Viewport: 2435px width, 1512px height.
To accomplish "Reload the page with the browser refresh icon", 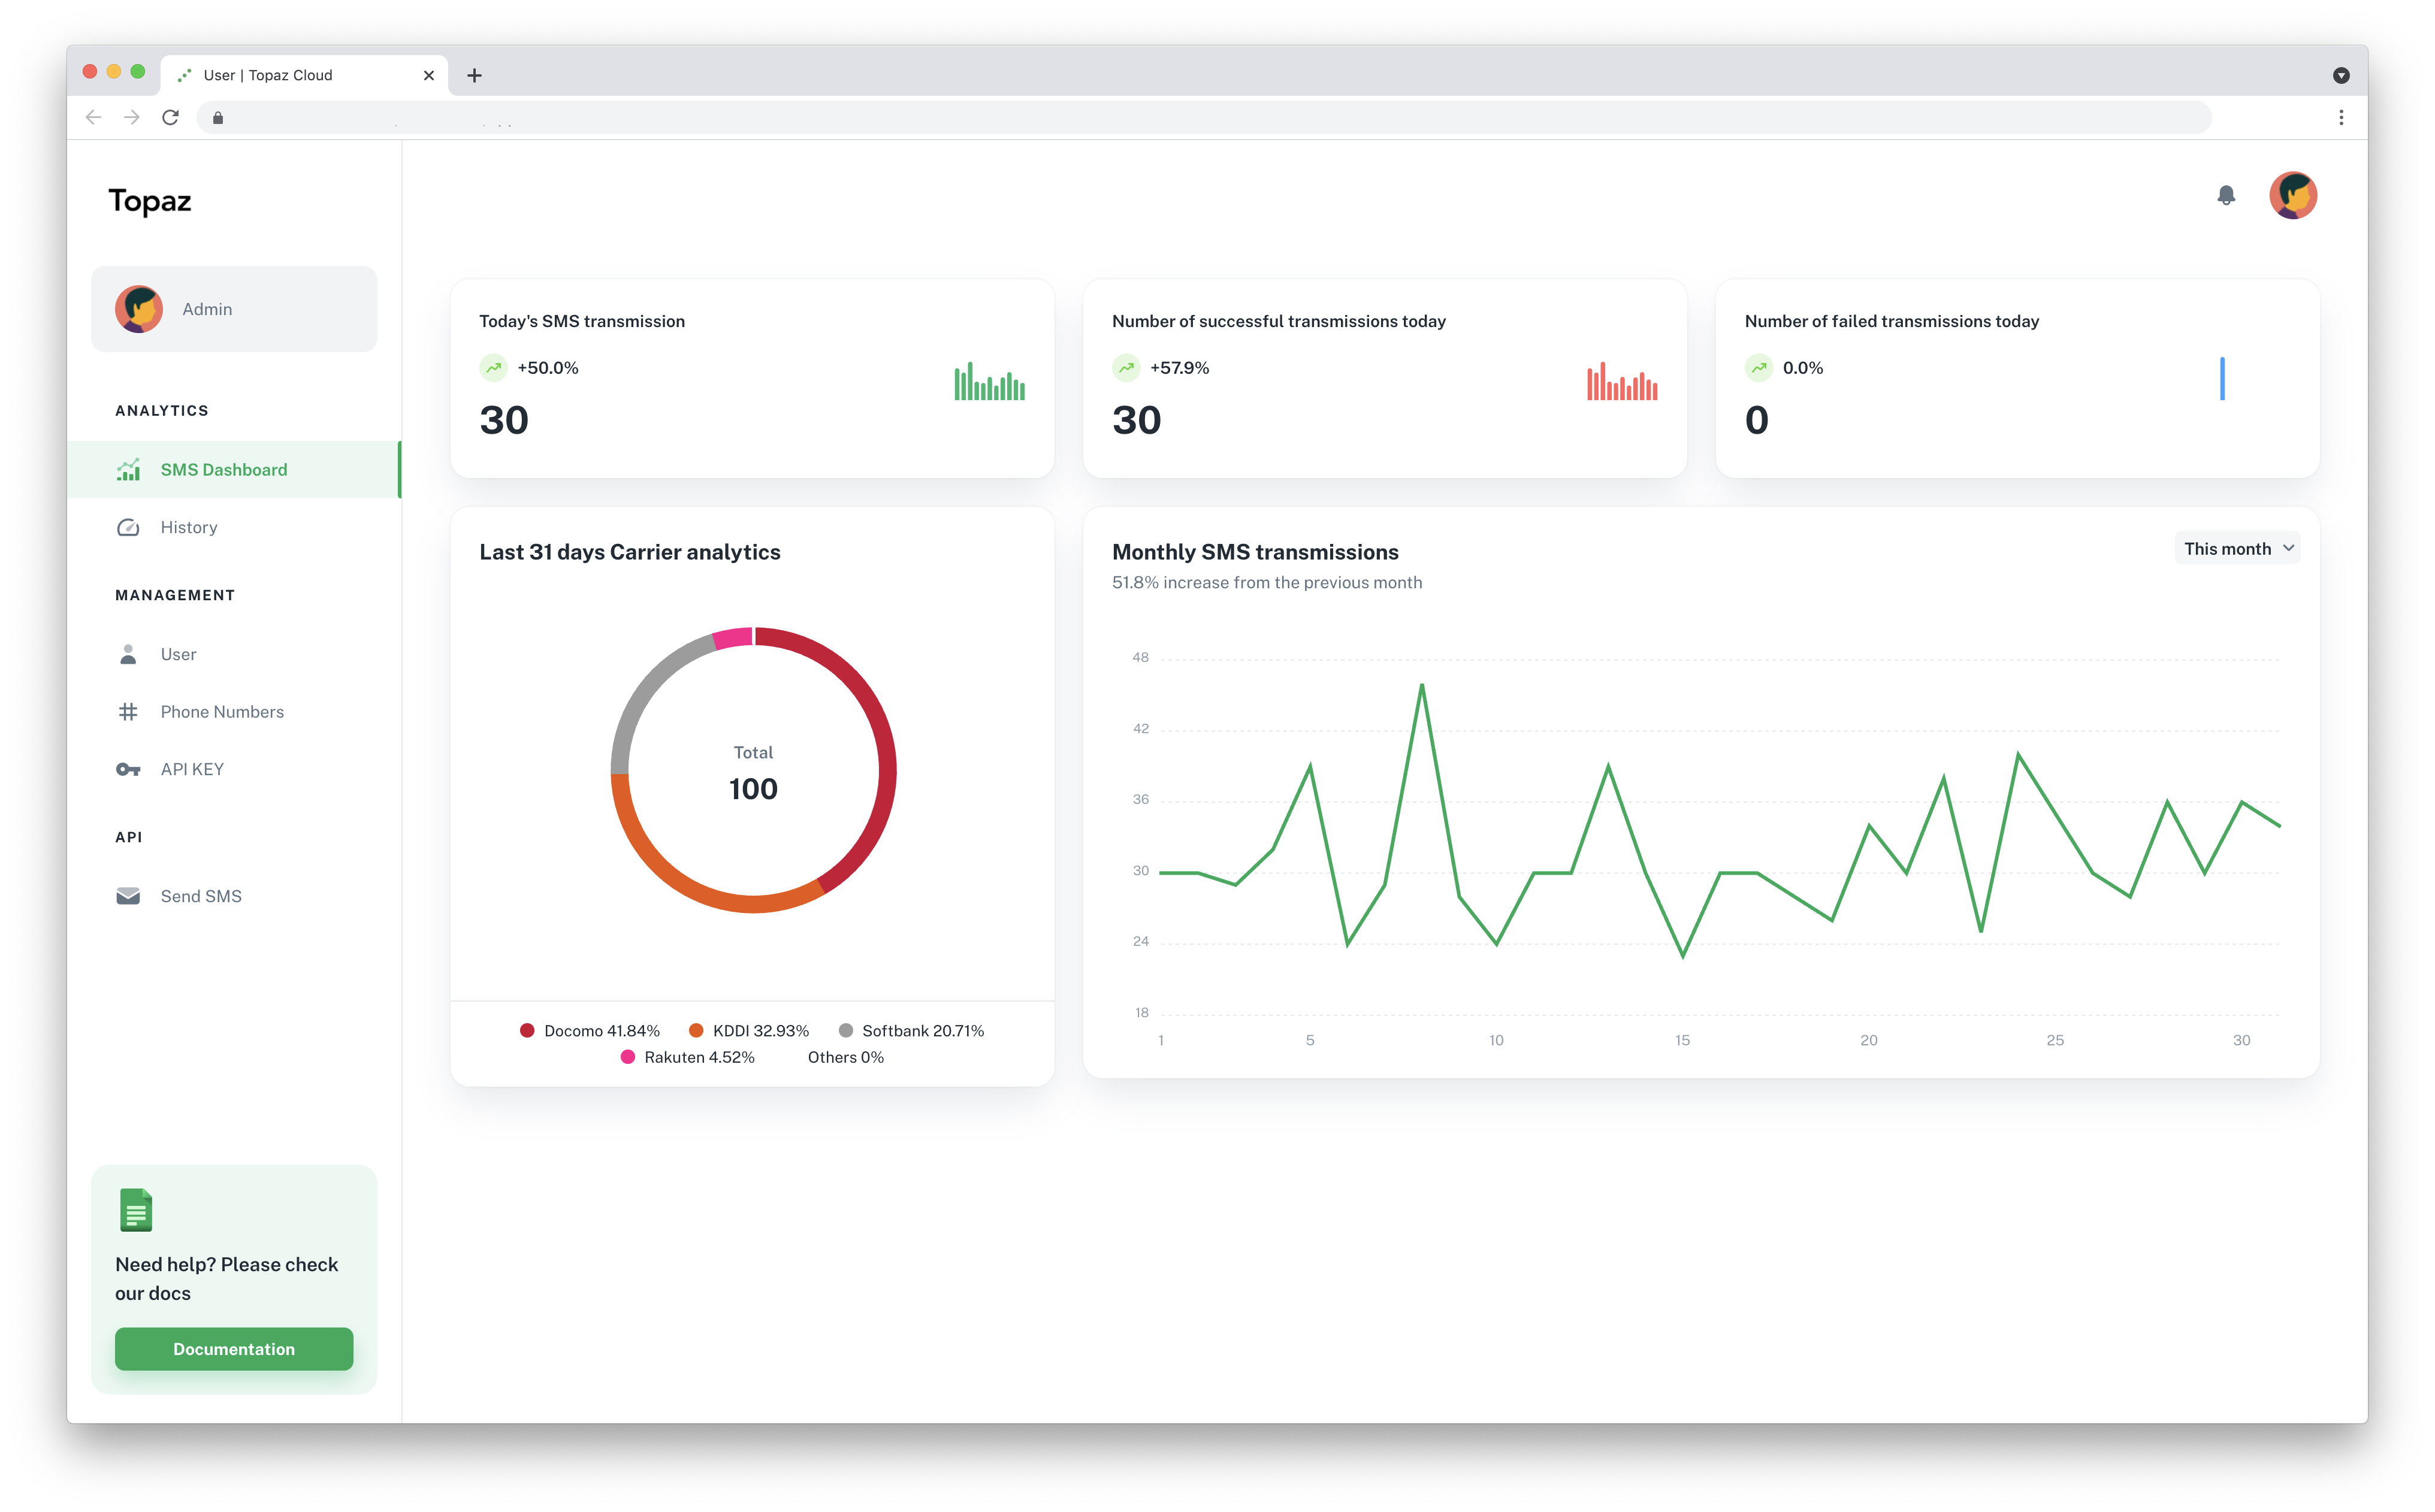I will tap(171, 118).
